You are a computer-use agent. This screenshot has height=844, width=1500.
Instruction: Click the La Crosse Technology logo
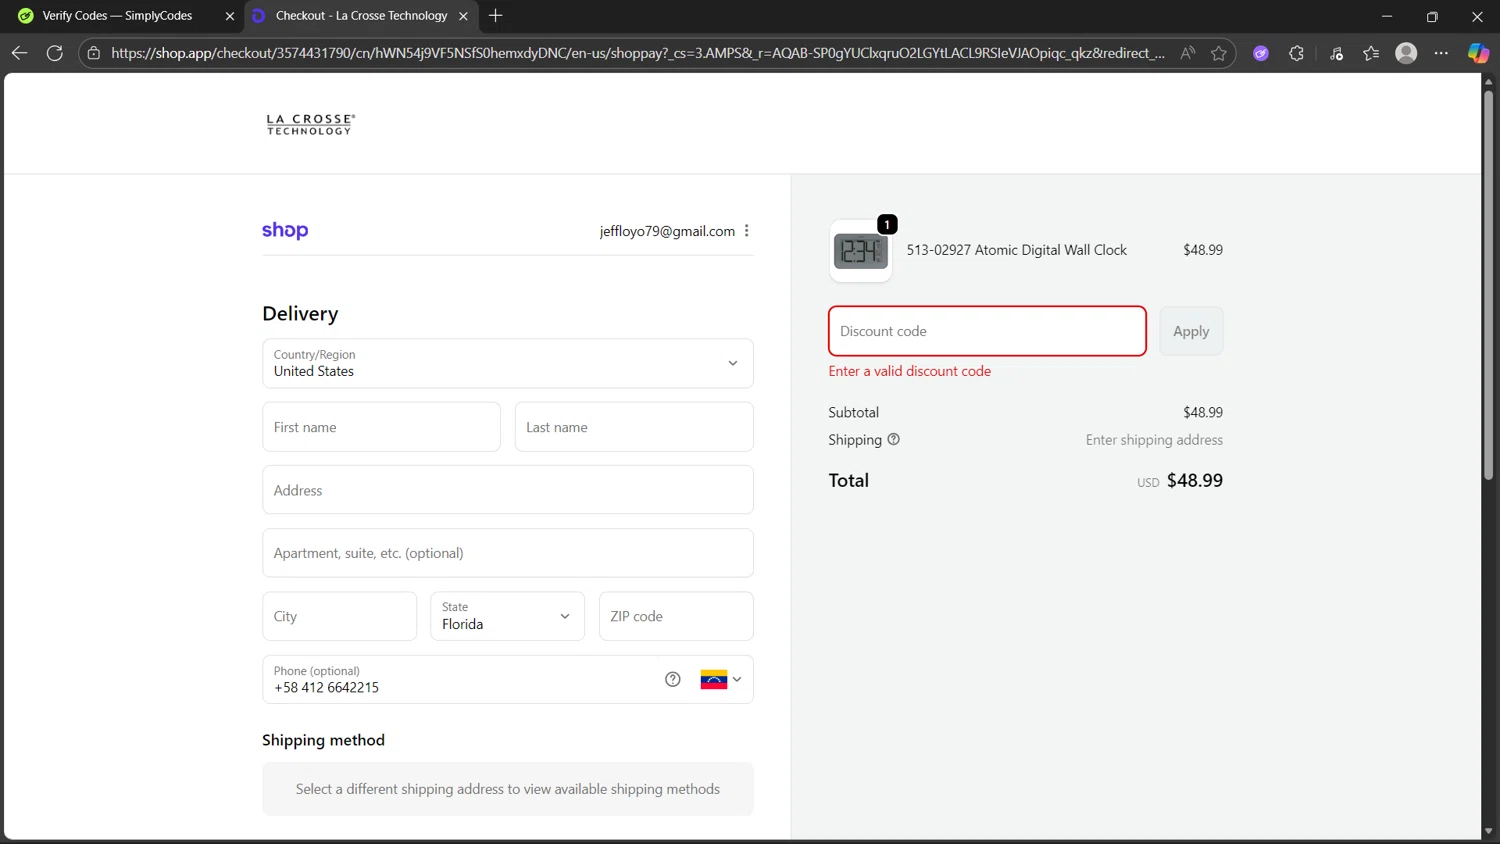[x=311, y=124]
